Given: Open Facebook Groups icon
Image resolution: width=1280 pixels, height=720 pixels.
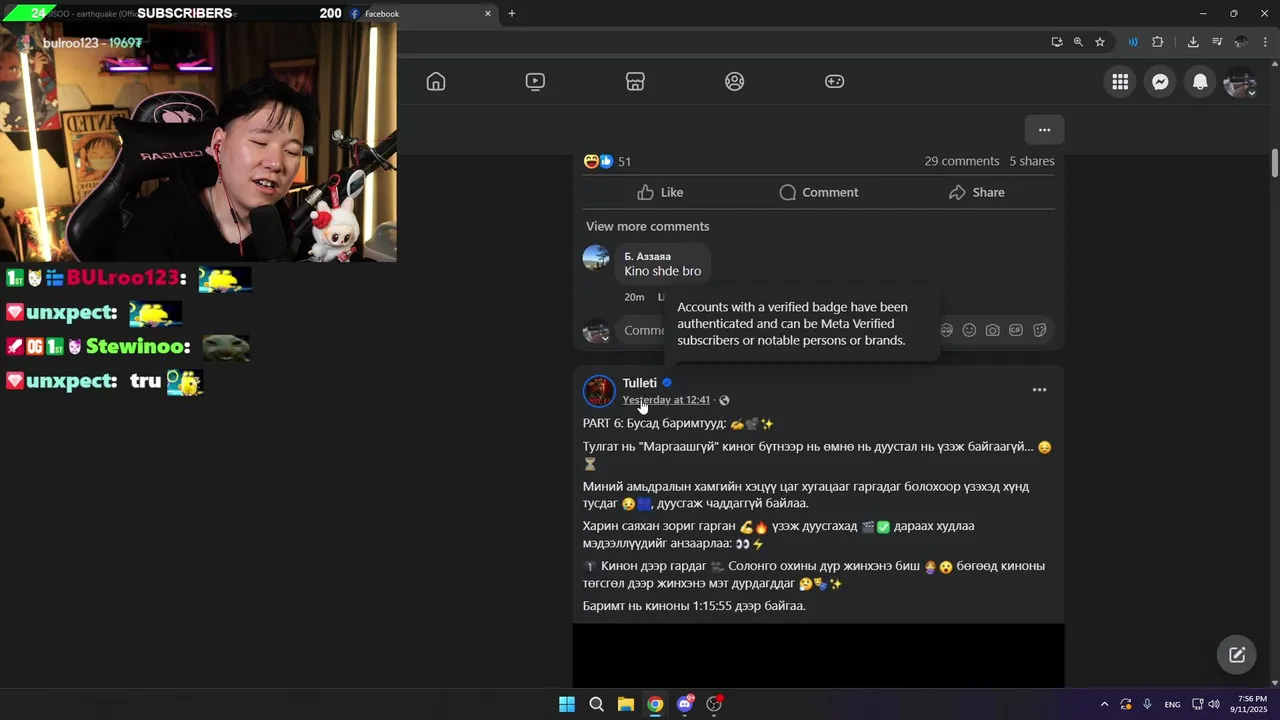Looking at the screenshot, I should pyautogui.click(x=735, y=82).
